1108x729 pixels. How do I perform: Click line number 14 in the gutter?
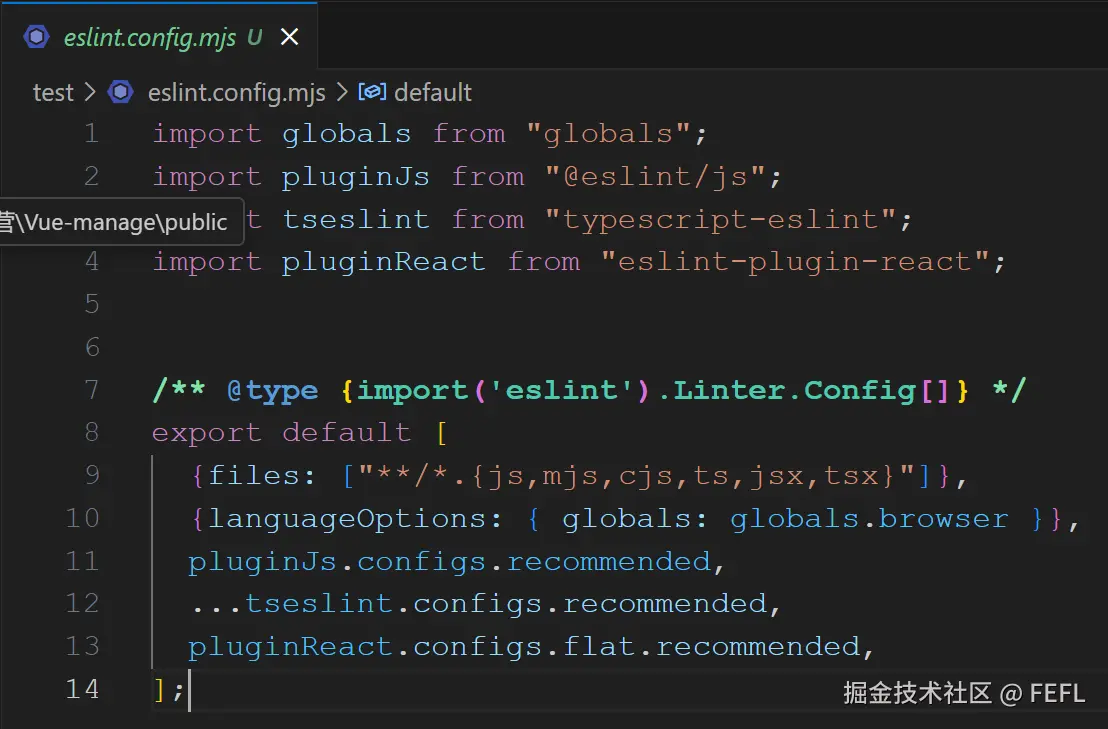click(x=82, y=689)
